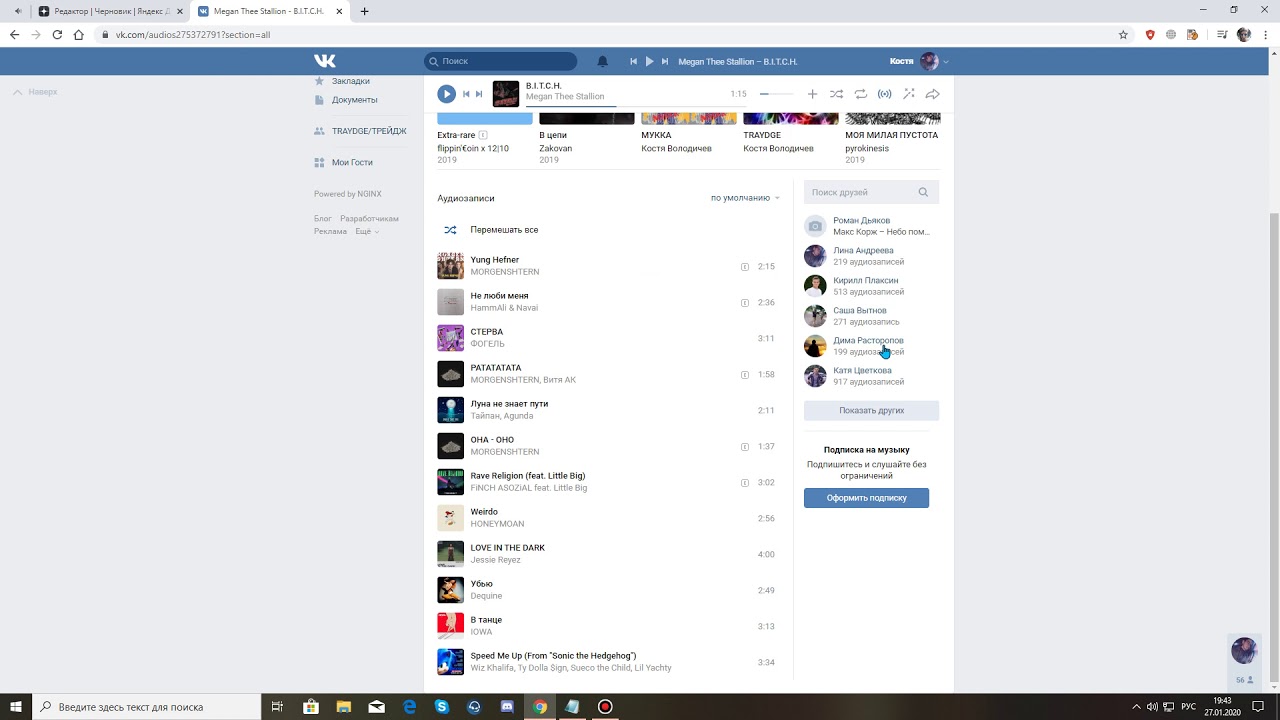
Task: Adjust the player volume slider
Action: (777, 94)
